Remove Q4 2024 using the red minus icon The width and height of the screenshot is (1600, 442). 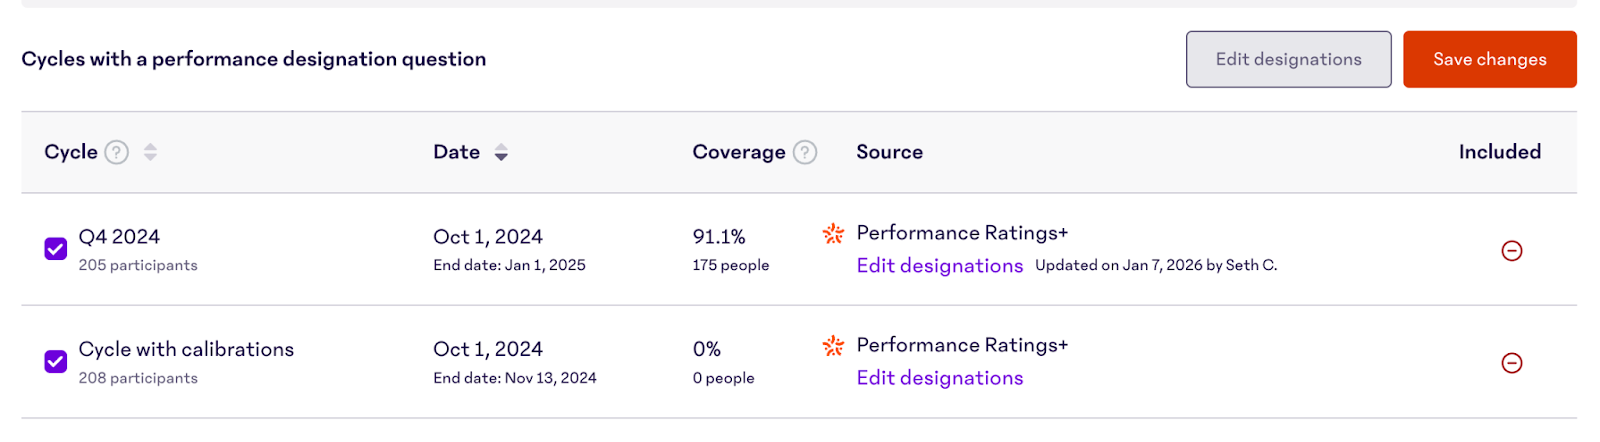1511,251
